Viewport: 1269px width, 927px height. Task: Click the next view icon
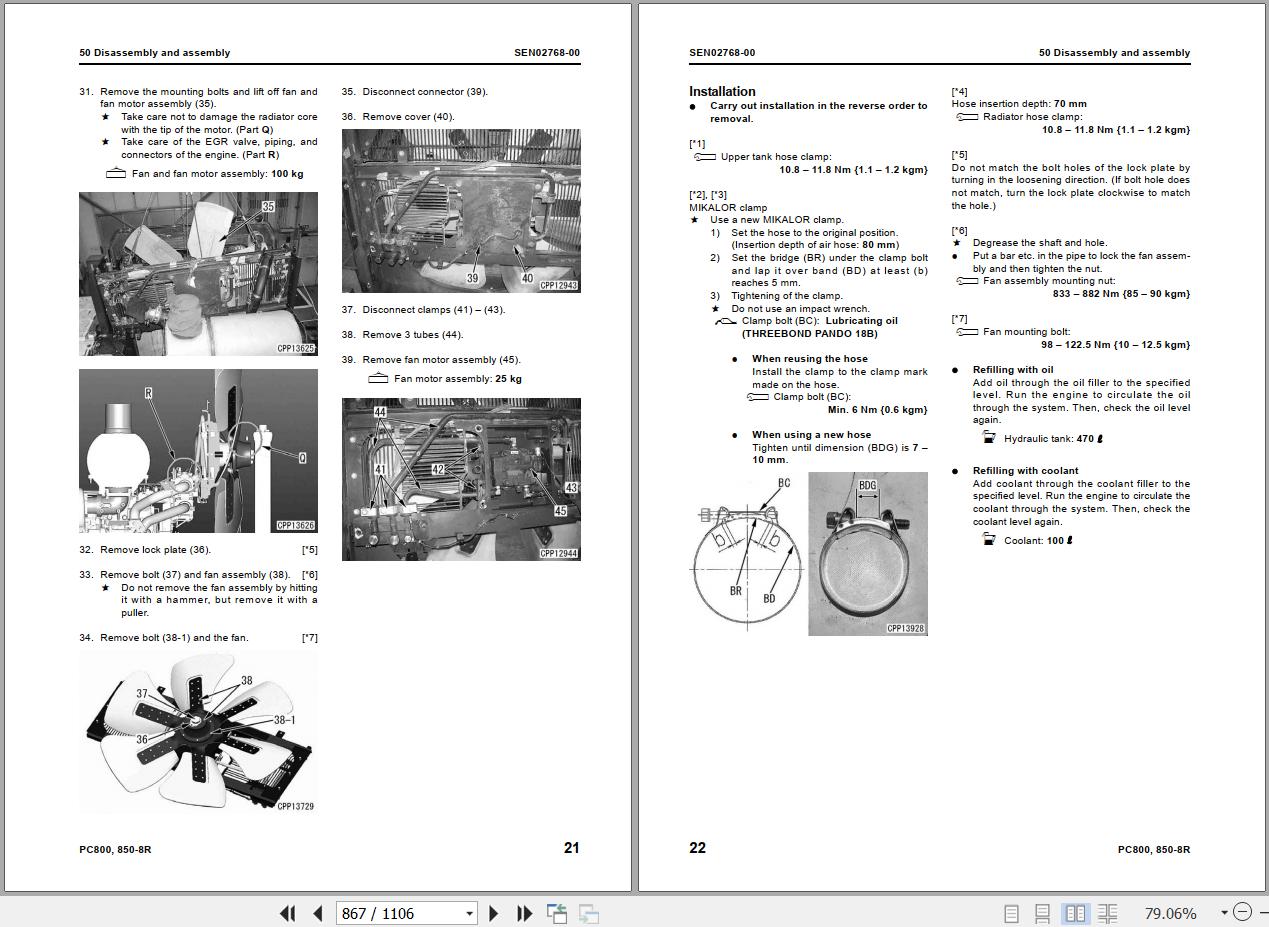[x=589, y=913]
